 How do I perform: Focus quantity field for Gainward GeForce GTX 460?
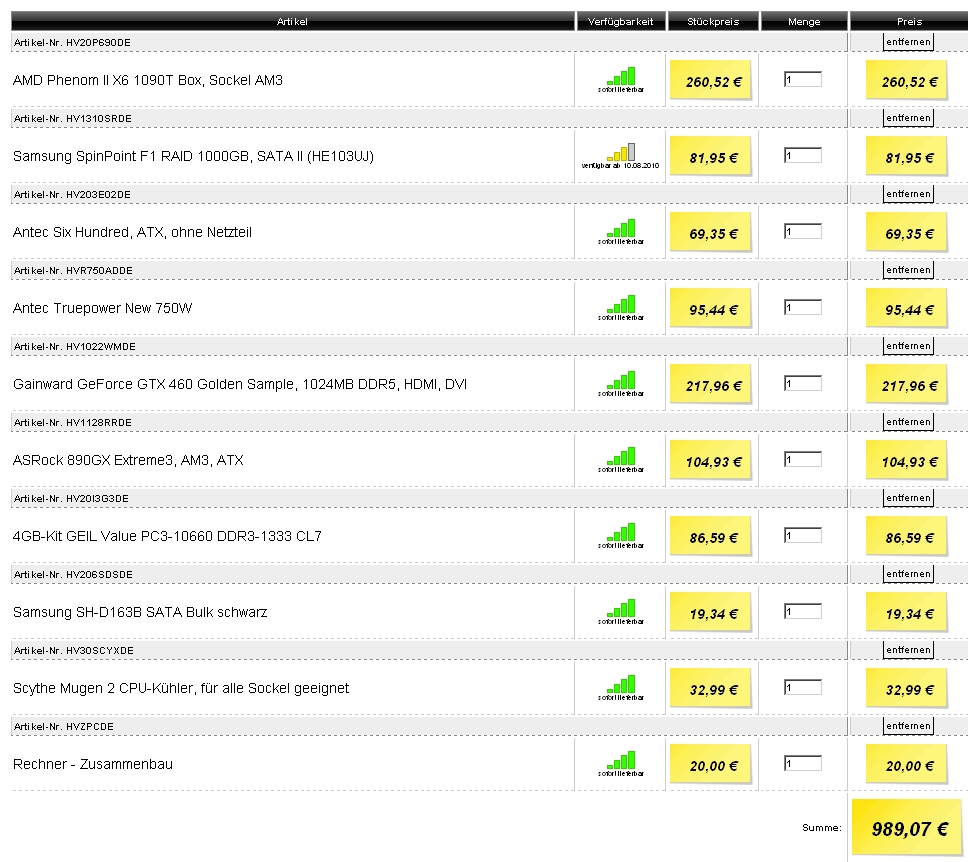pyautogui.click(x=803, y=383)
